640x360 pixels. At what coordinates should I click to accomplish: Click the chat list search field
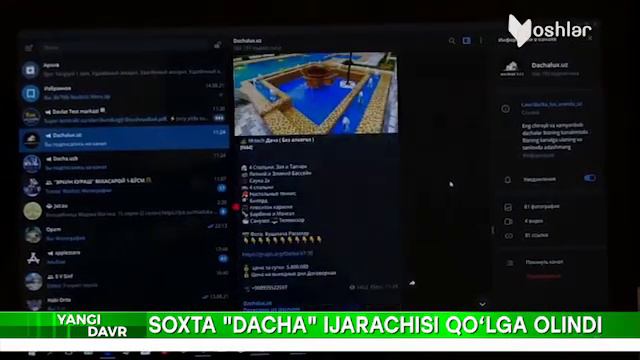coord(124,47)
